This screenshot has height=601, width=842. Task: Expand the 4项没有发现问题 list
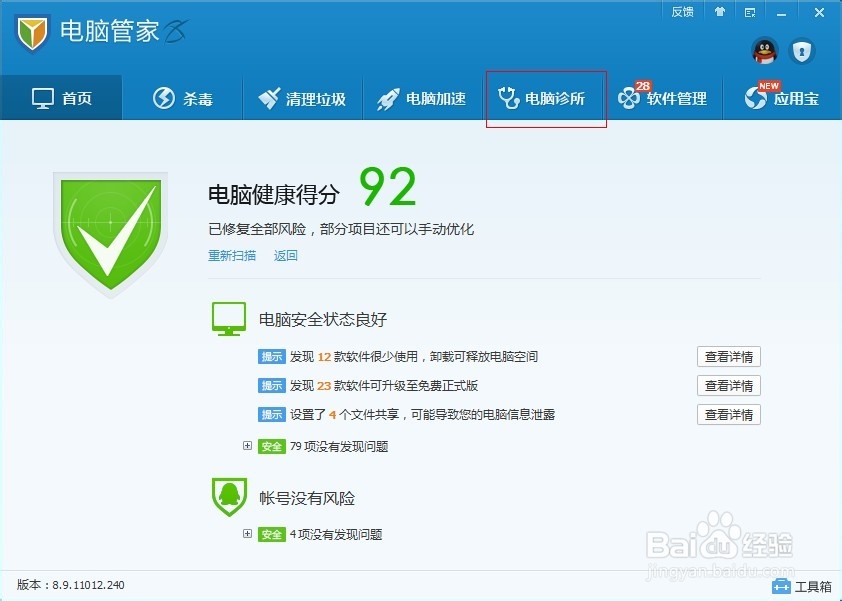248,534
